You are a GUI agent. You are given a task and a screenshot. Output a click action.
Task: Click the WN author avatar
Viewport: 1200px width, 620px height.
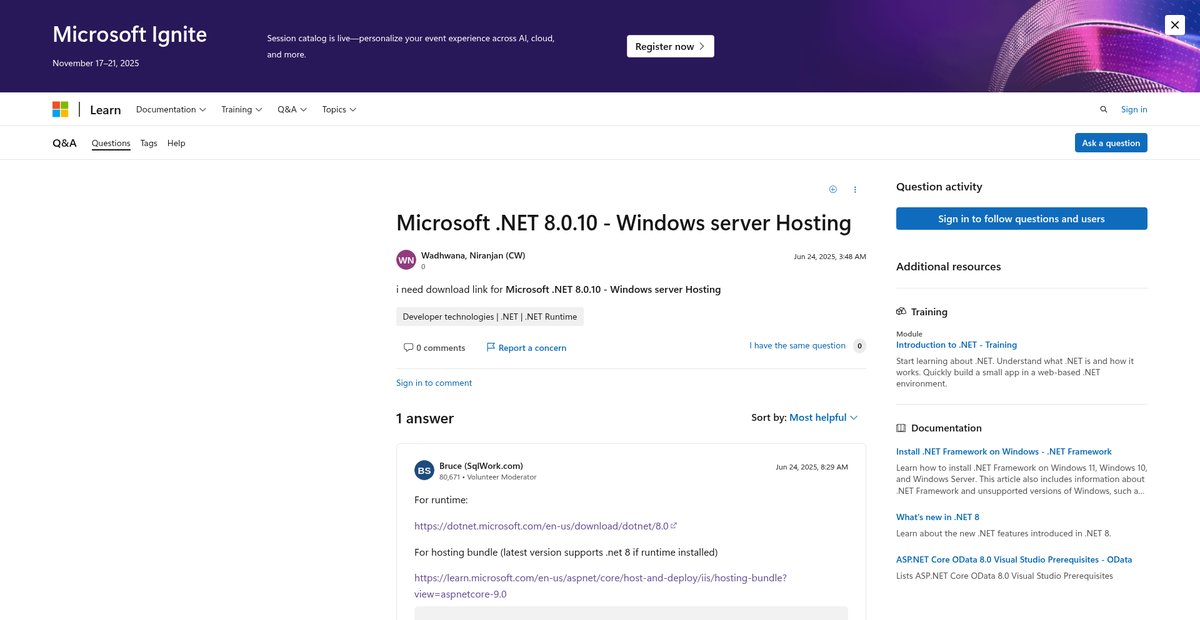point(406,260)
